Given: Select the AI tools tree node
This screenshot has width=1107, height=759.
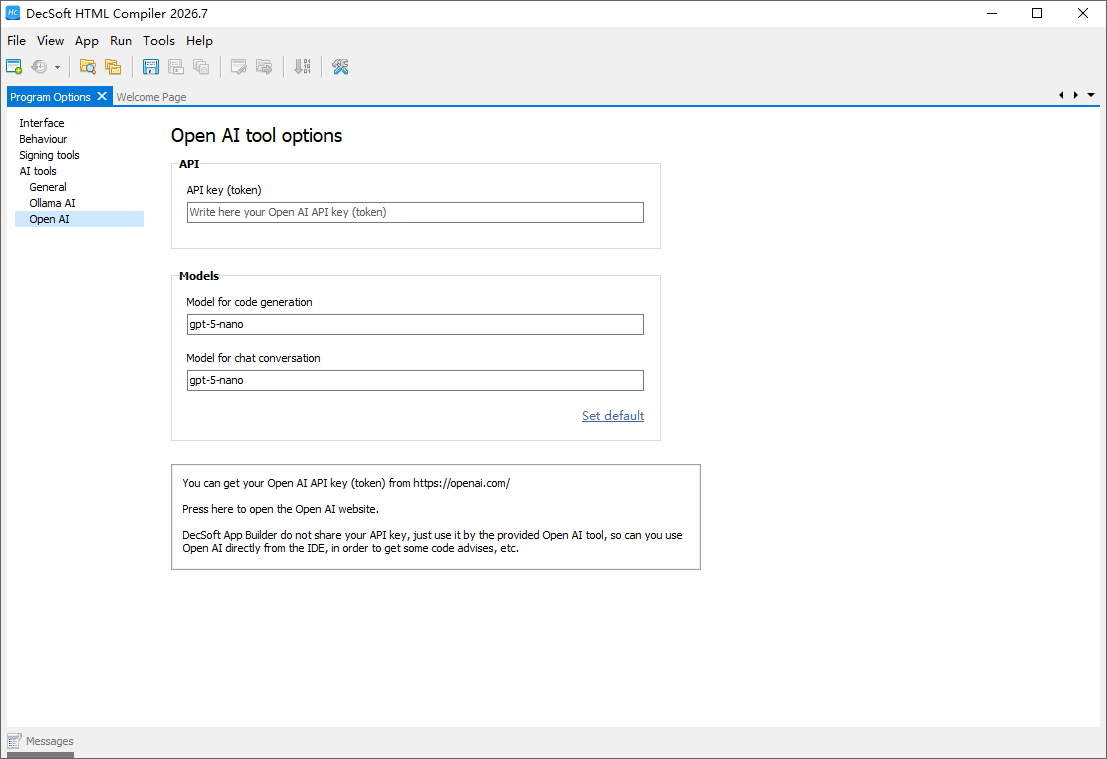Looking at the screenshot, I should (37, 171).
